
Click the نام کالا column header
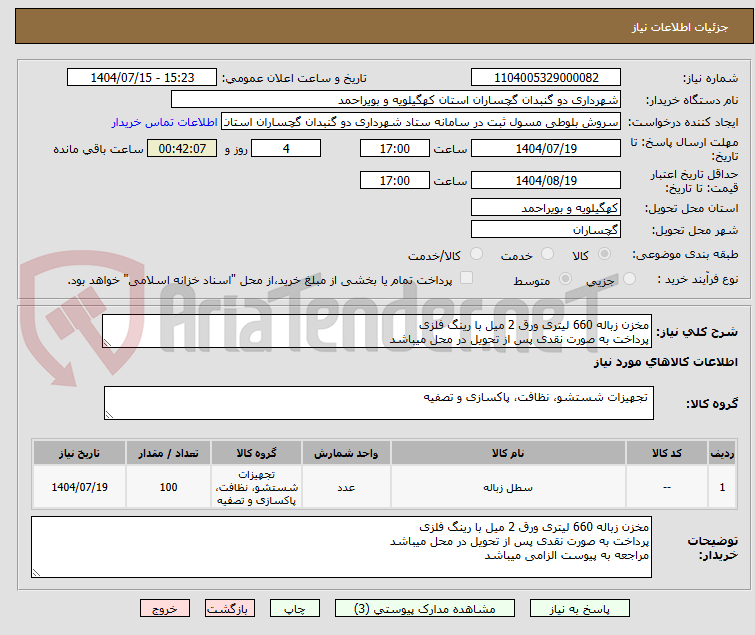[x=508, y=453]
